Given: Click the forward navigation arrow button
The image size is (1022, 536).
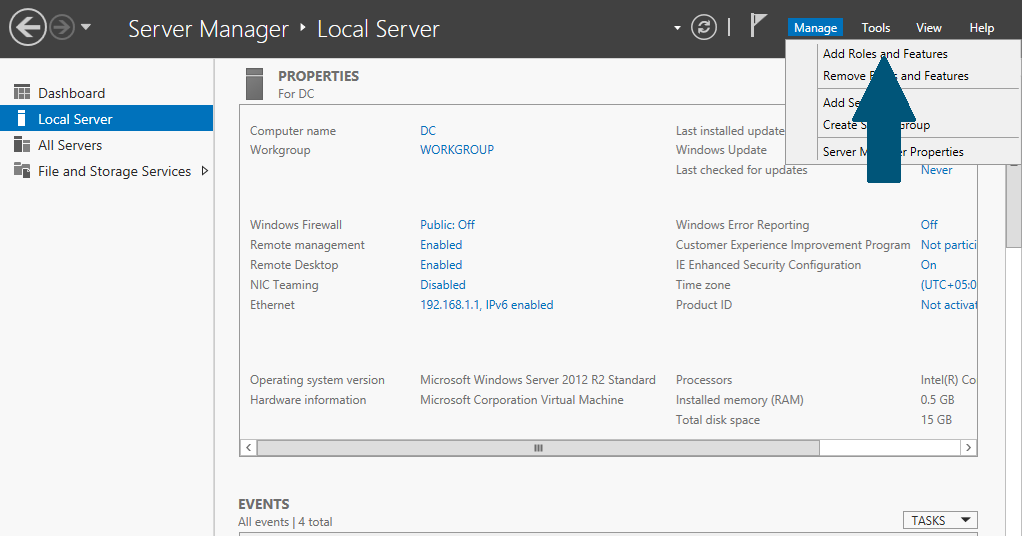Looking at the screenshot, I should [x=63, y=28].
